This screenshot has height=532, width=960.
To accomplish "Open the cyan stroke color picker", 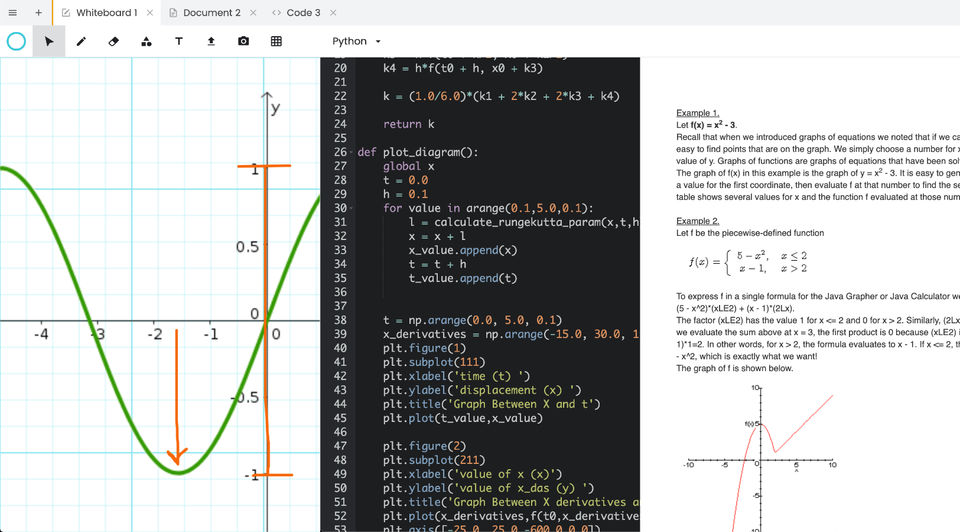I will pos(16,41).
